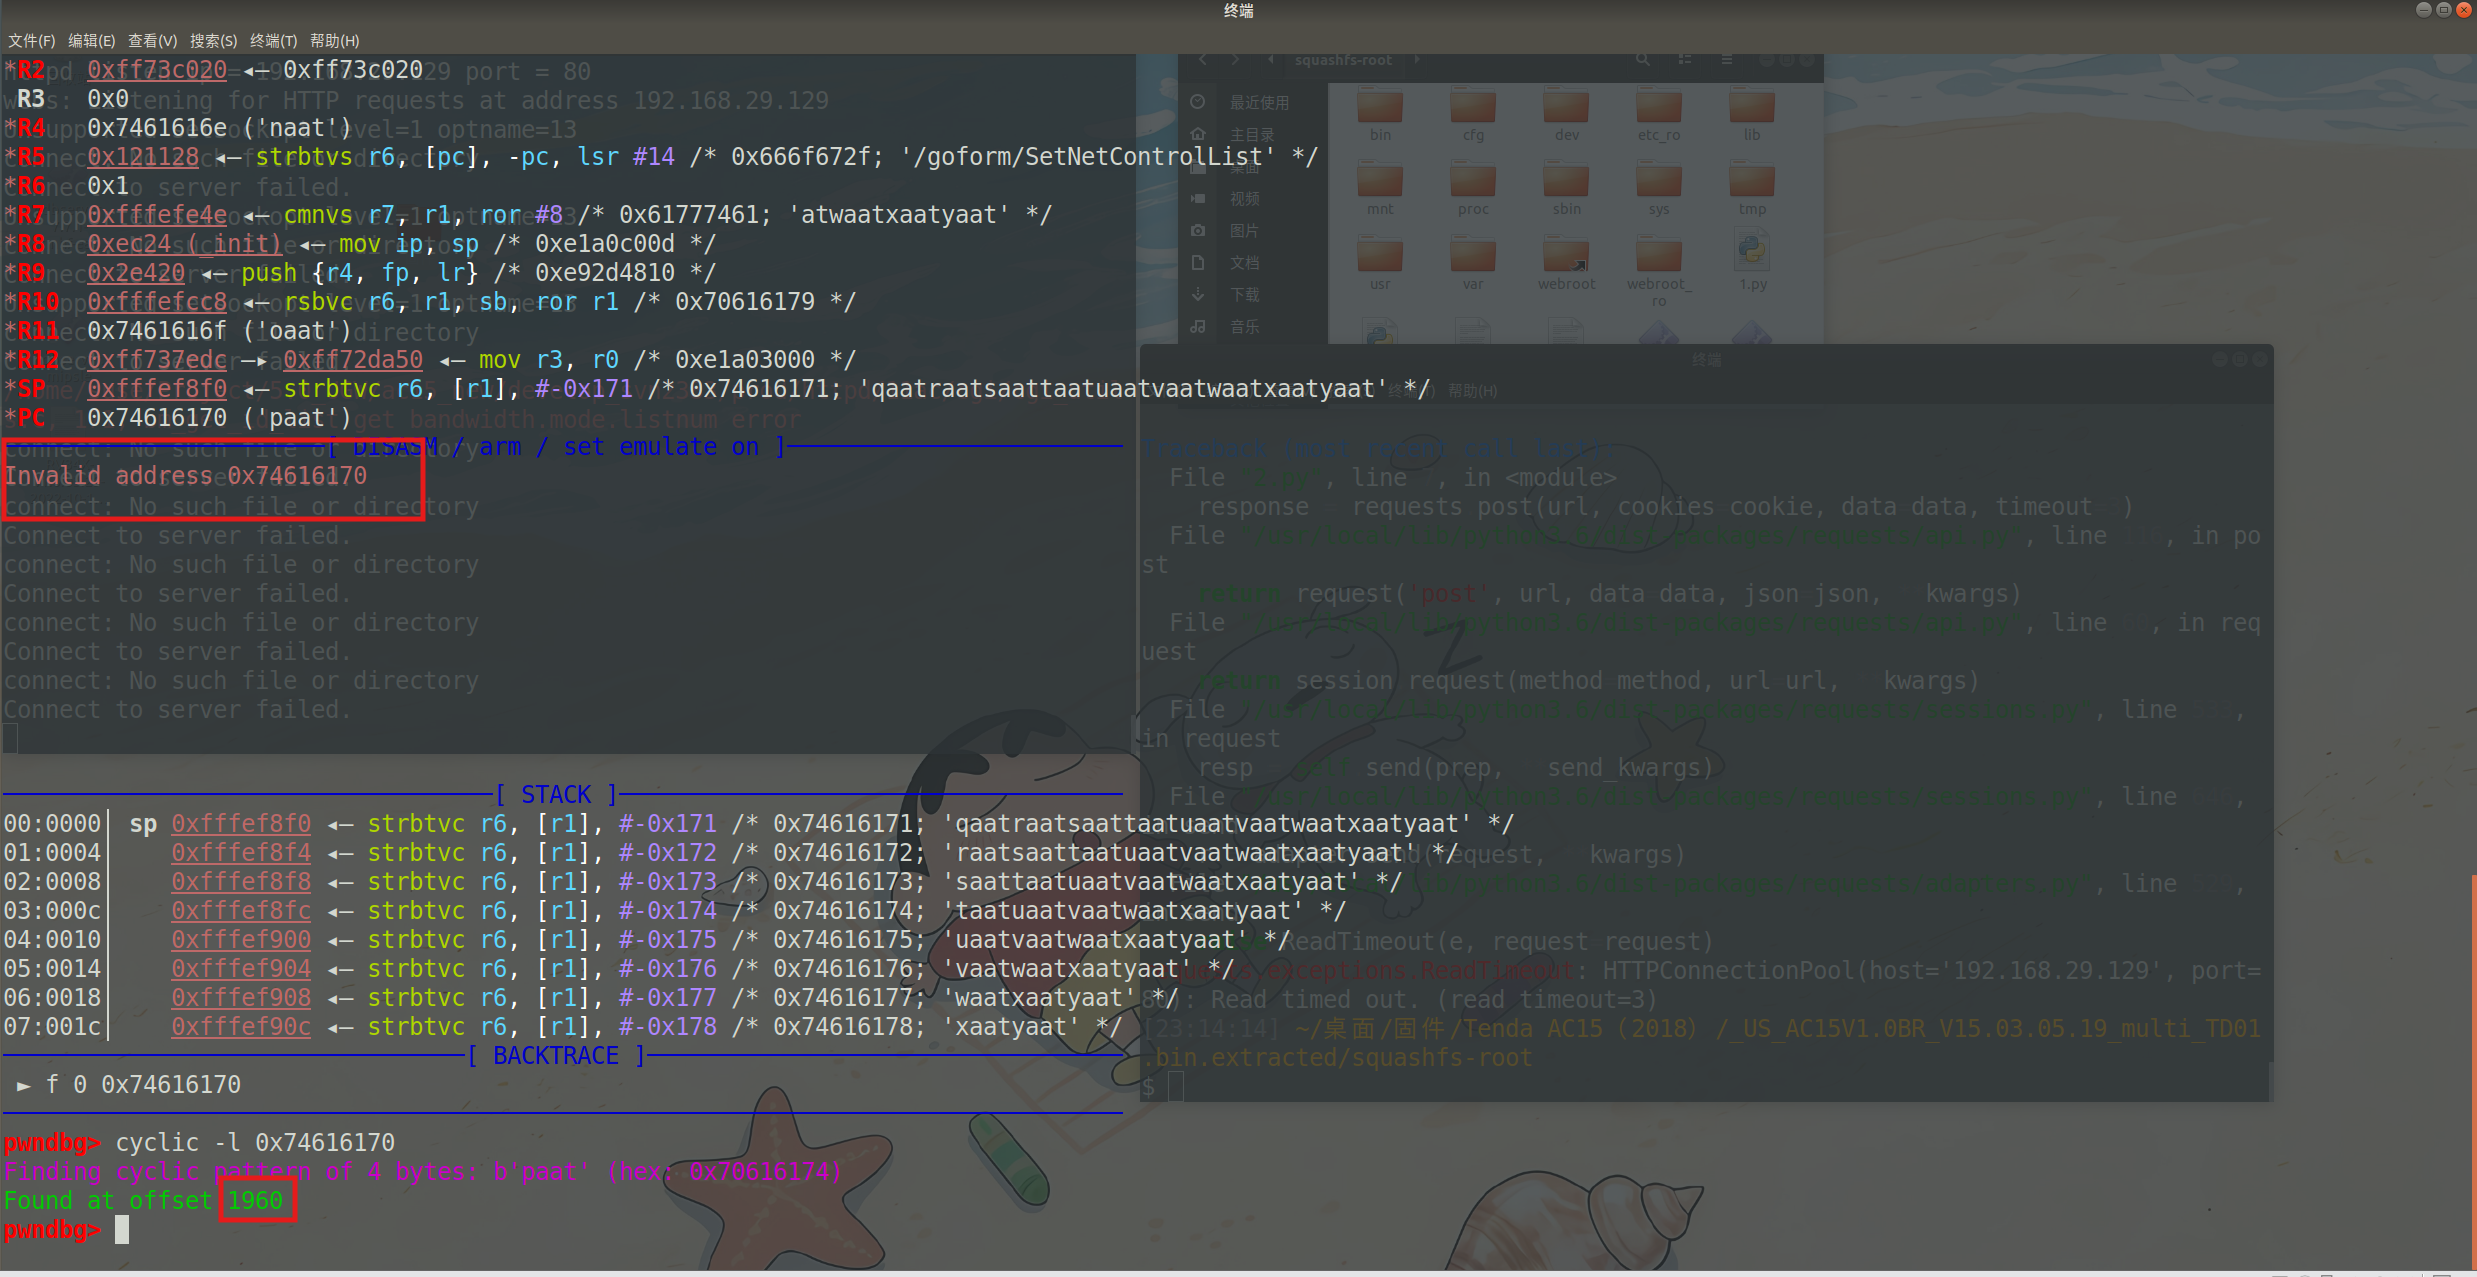The image size is (2477, 1277).
Task: Click the R9 address 0x2e420
Action: (136, 273)
